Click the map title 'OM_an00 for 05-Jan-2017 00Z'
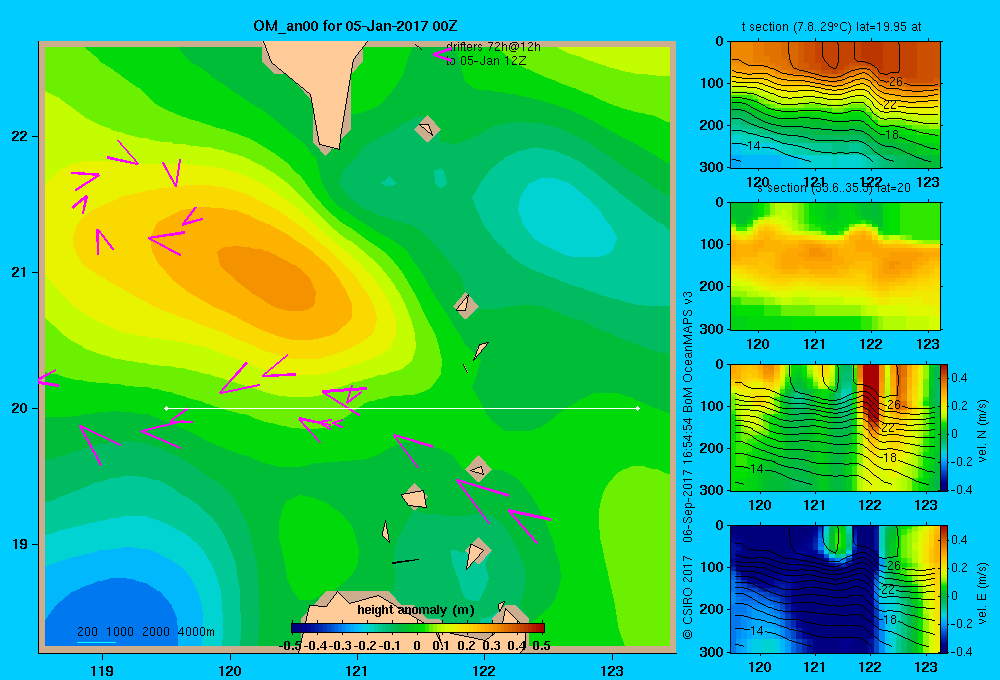Viewport: 1000px width, 680px height. 355,26
